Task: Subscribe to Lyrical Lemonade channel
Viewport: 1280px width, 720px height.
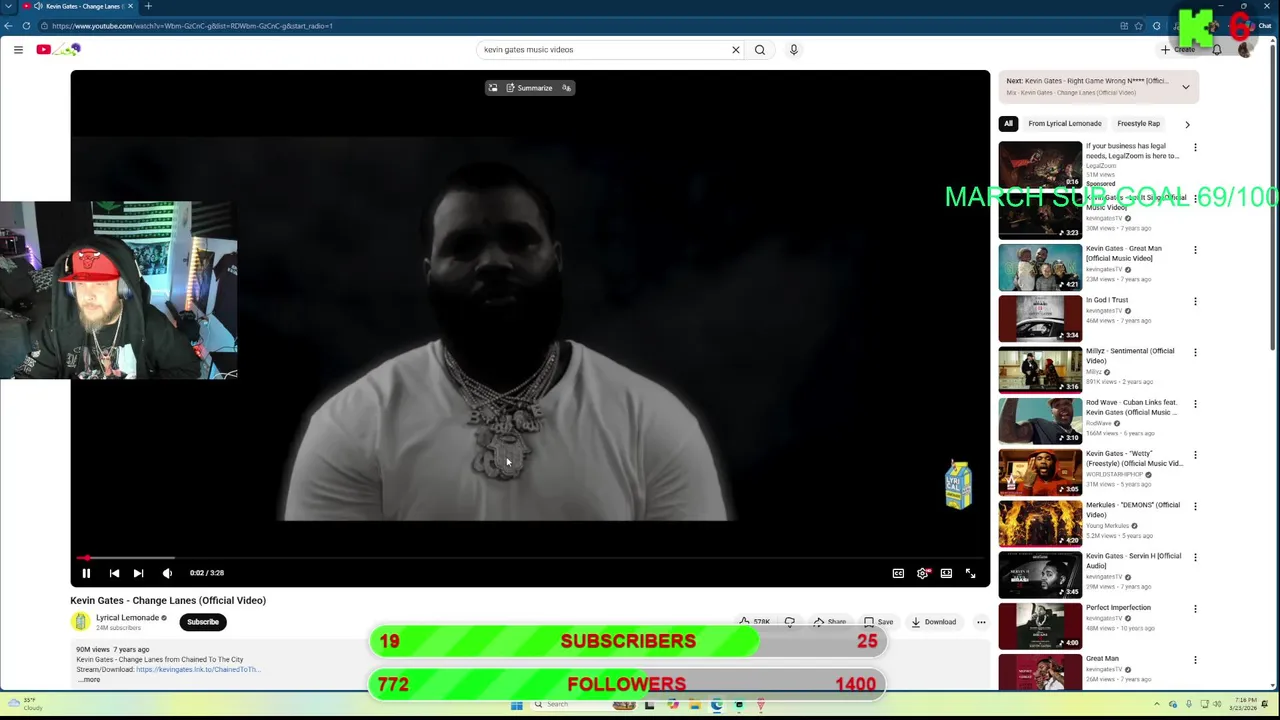Action: pyautogui.click(x=203, y=622)
